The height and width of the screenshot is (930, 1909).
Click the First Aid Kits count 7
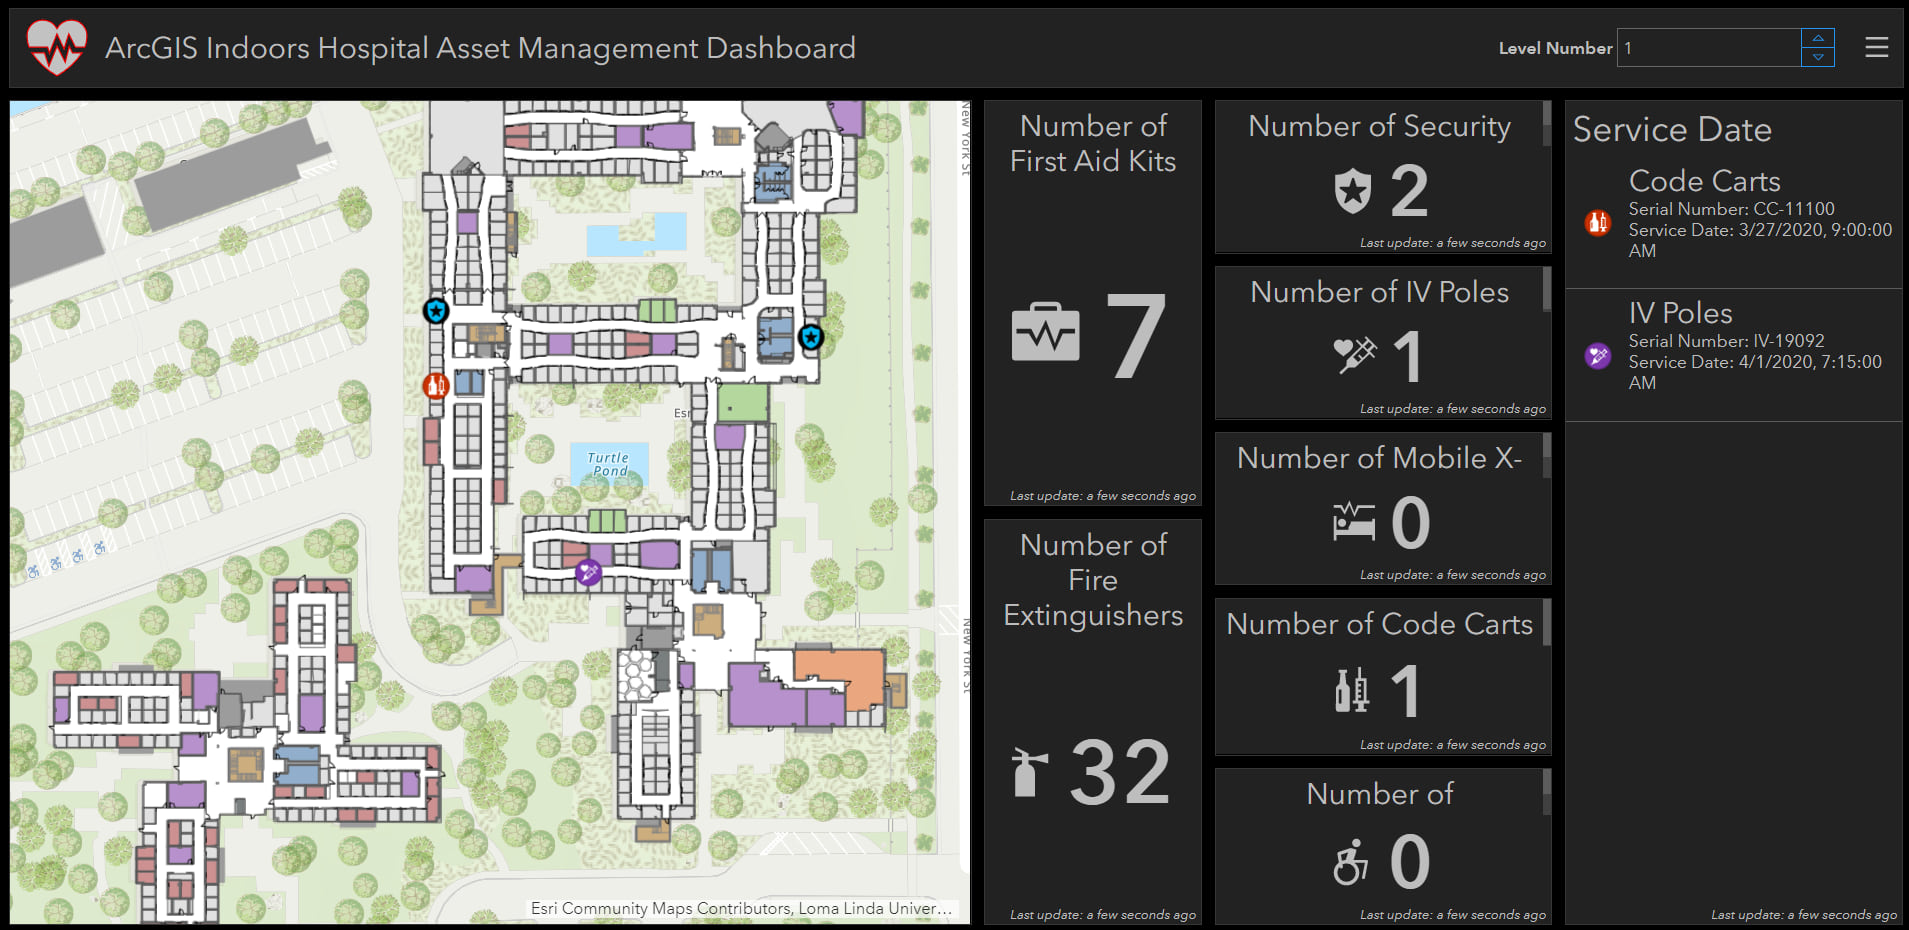click(1136, 335)
